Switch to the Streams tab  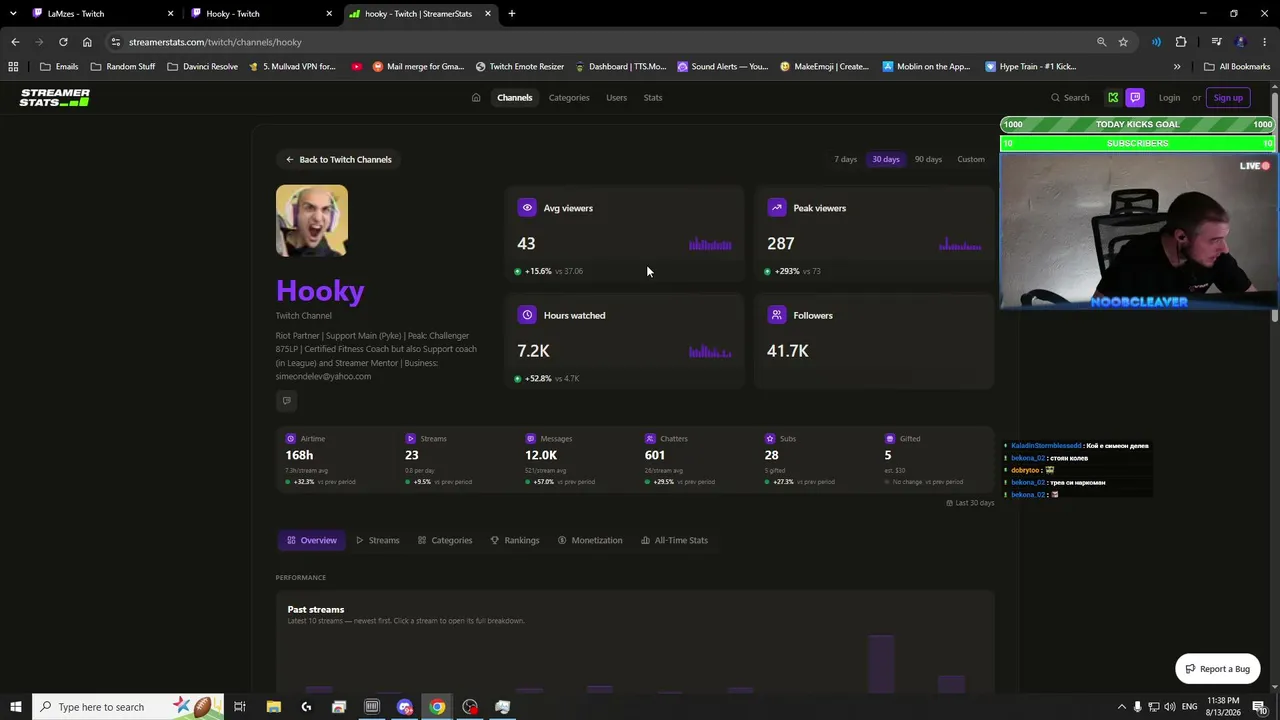pos(378,540)
